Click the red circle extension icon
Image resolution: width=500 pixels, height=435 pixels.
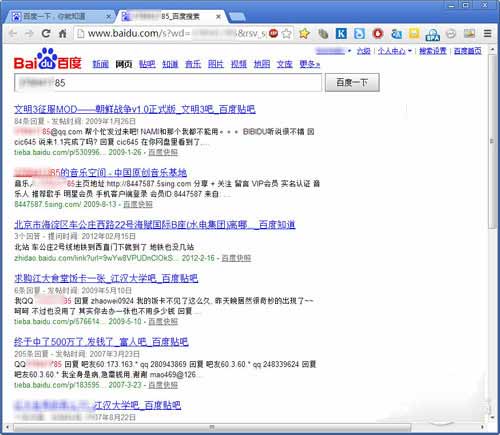click(x=378, y=33)
